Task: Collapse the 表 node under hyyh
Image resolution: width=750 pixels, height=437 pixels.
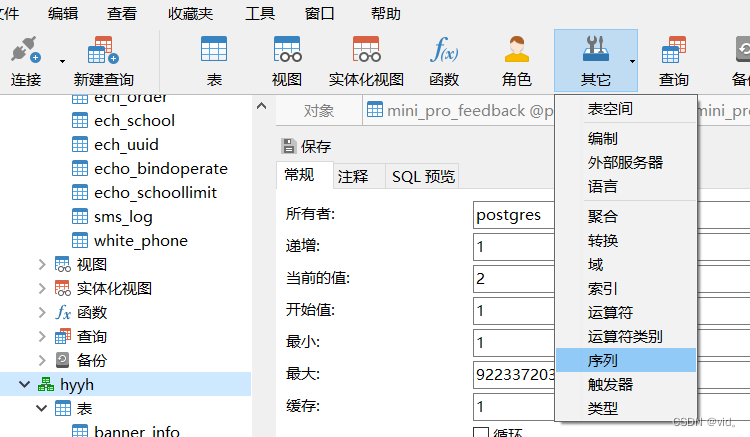Action: pyautogui.click(x=42, y=408)
